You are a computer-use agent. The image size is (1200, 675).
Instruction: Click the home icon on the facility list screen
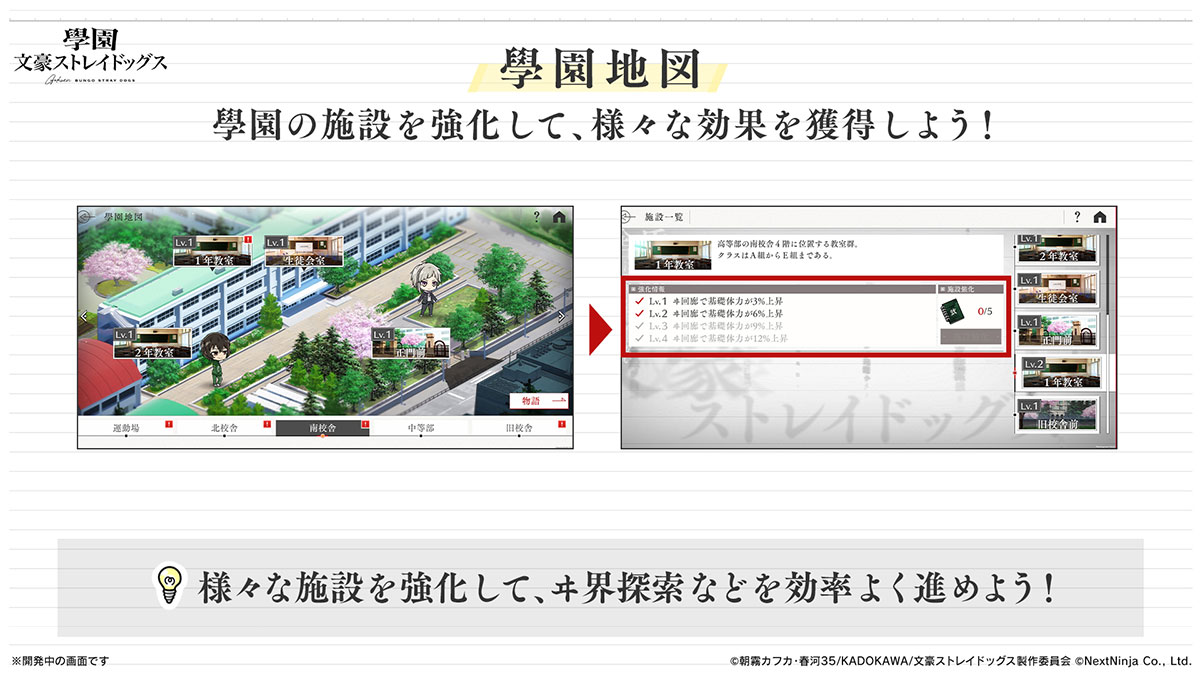click(1100, 217)
